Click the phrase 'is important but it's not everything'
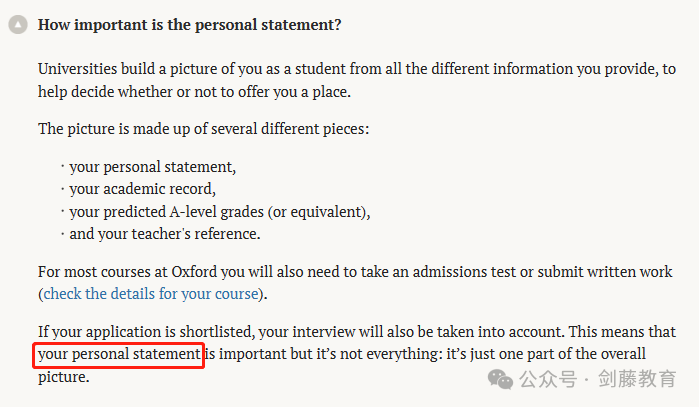 pos(323,354)
